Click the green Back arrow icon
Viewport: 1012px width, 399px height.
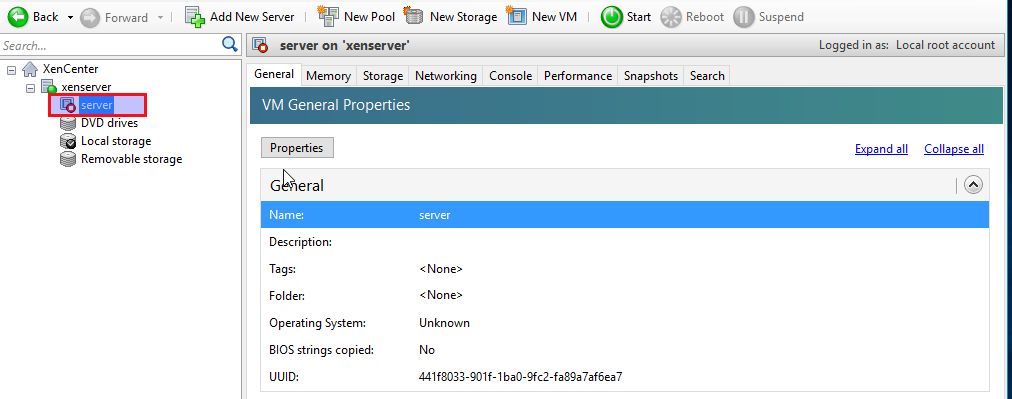[17, 17]
